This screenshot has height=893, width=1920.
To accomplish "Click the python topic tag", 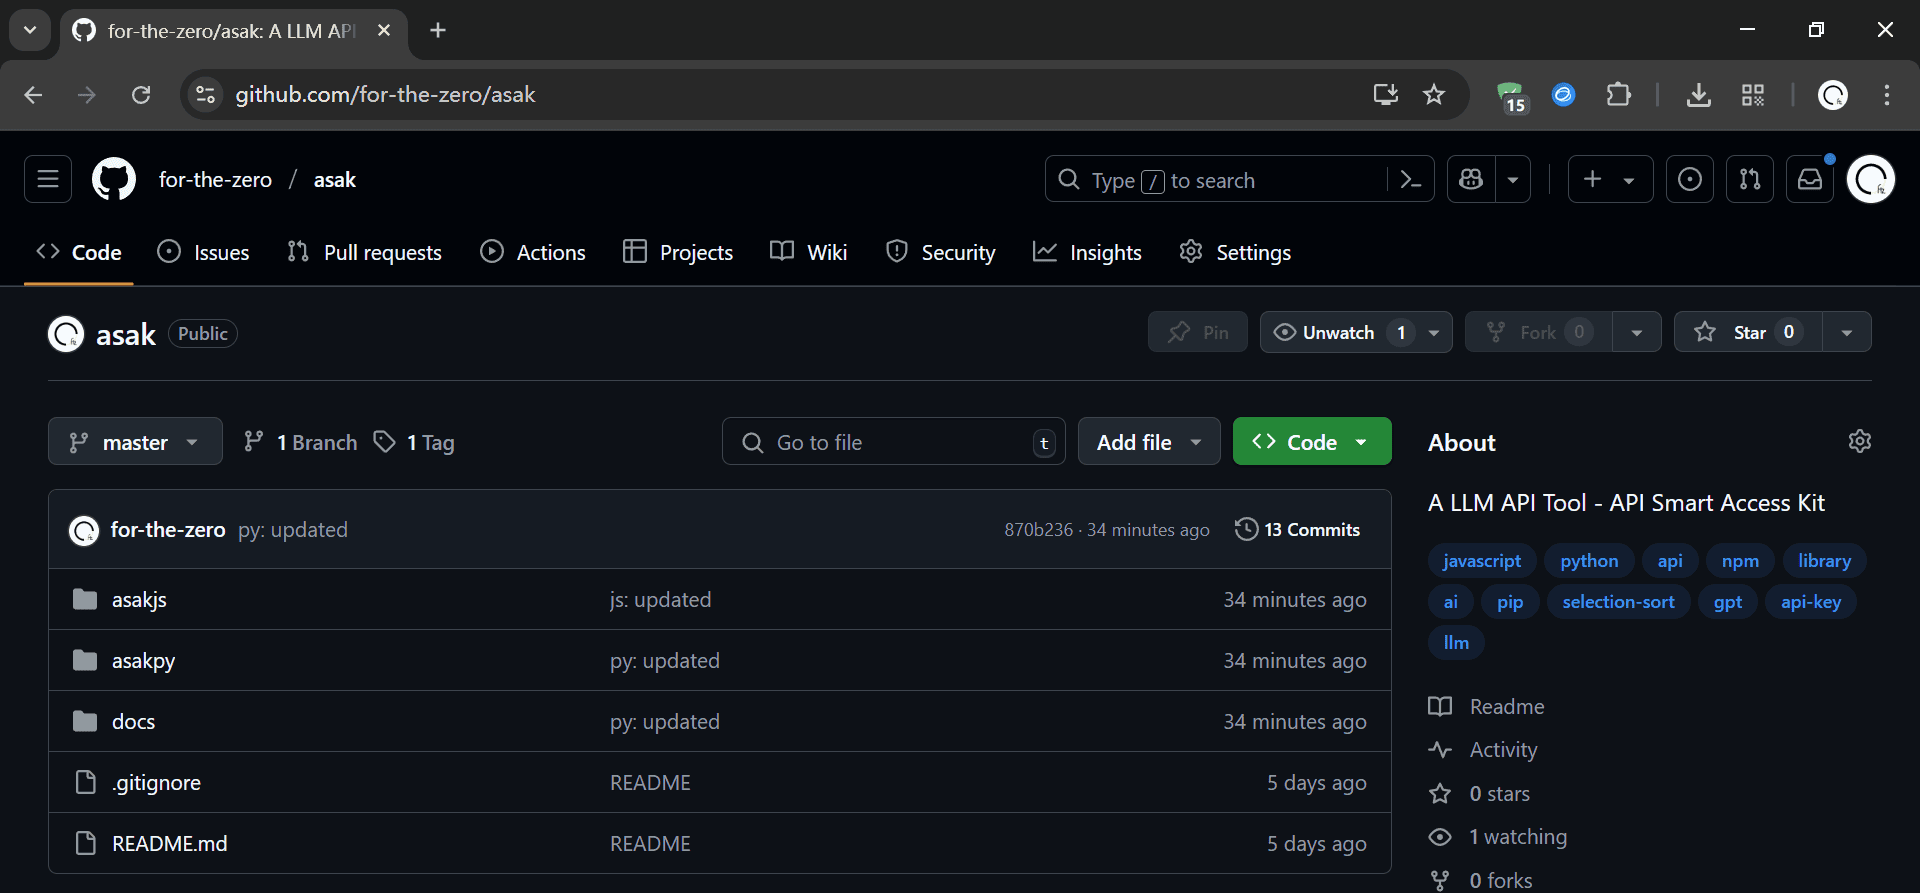I will click(x=1588, y=561).
